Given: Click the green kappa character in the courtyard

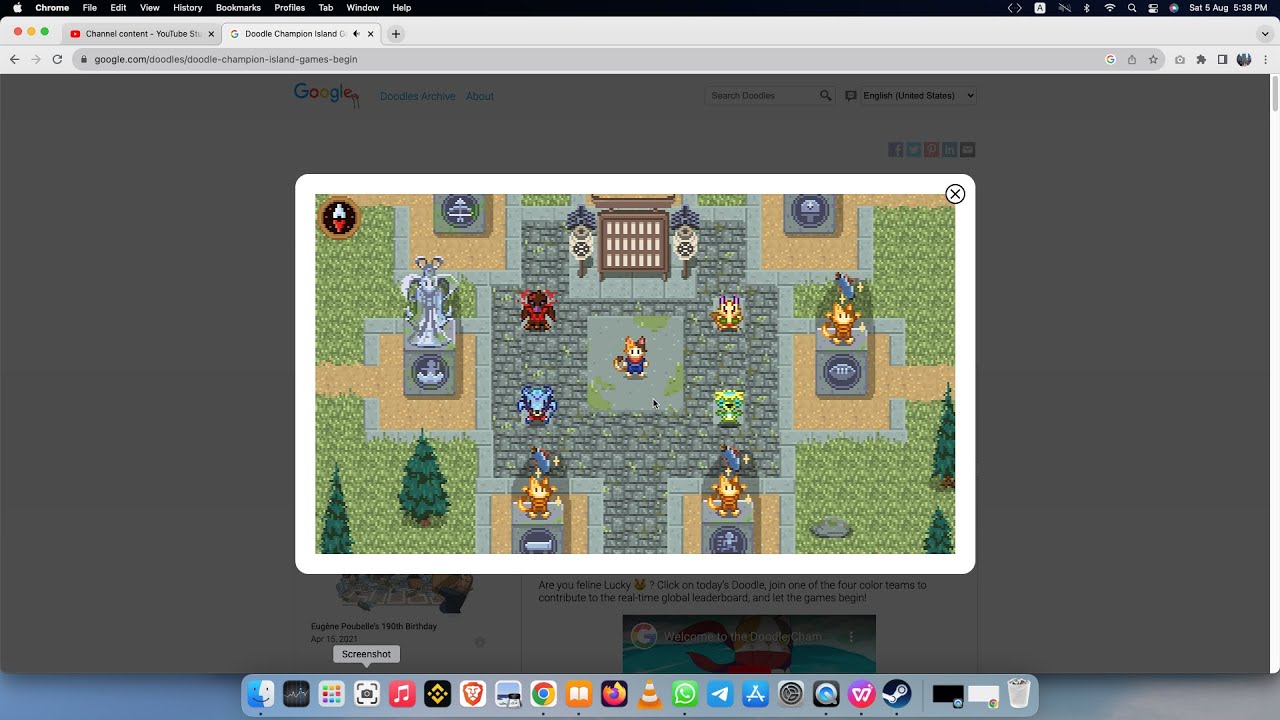Looking at the screenshot, I should [728, 408].
